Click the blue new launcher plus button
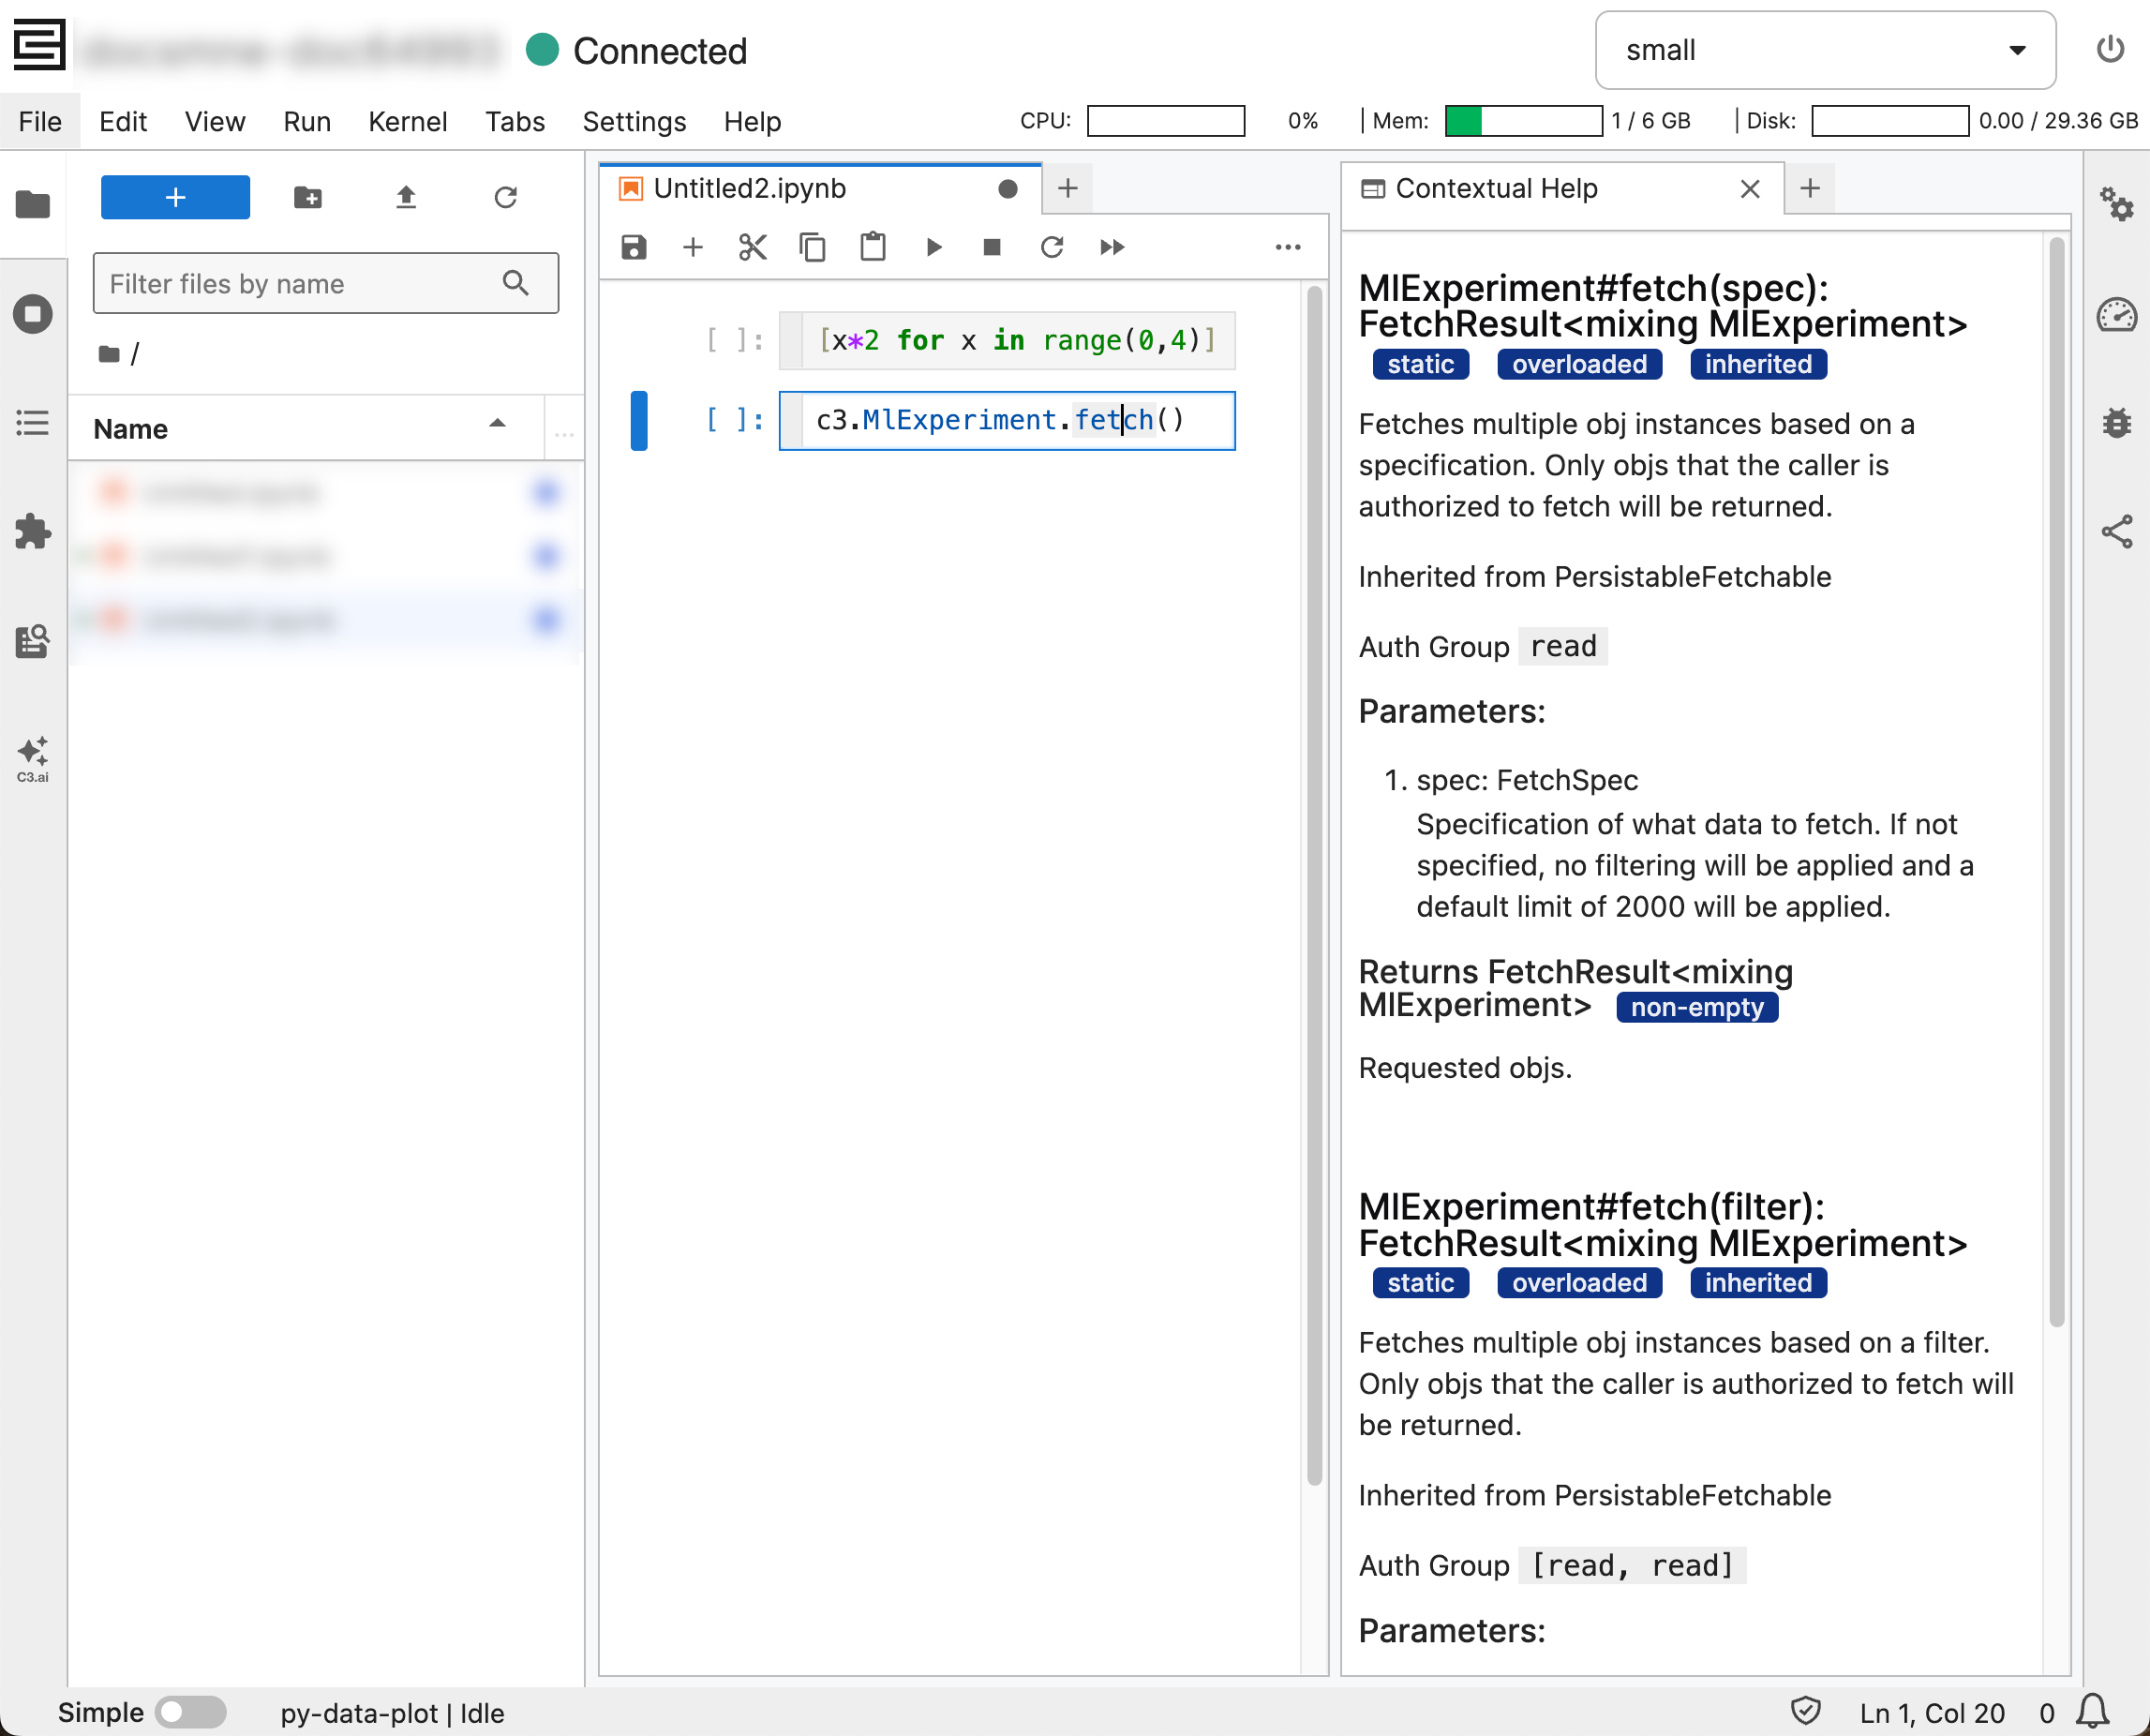This screenshot has height=1736, width=2150. [175, 197]
